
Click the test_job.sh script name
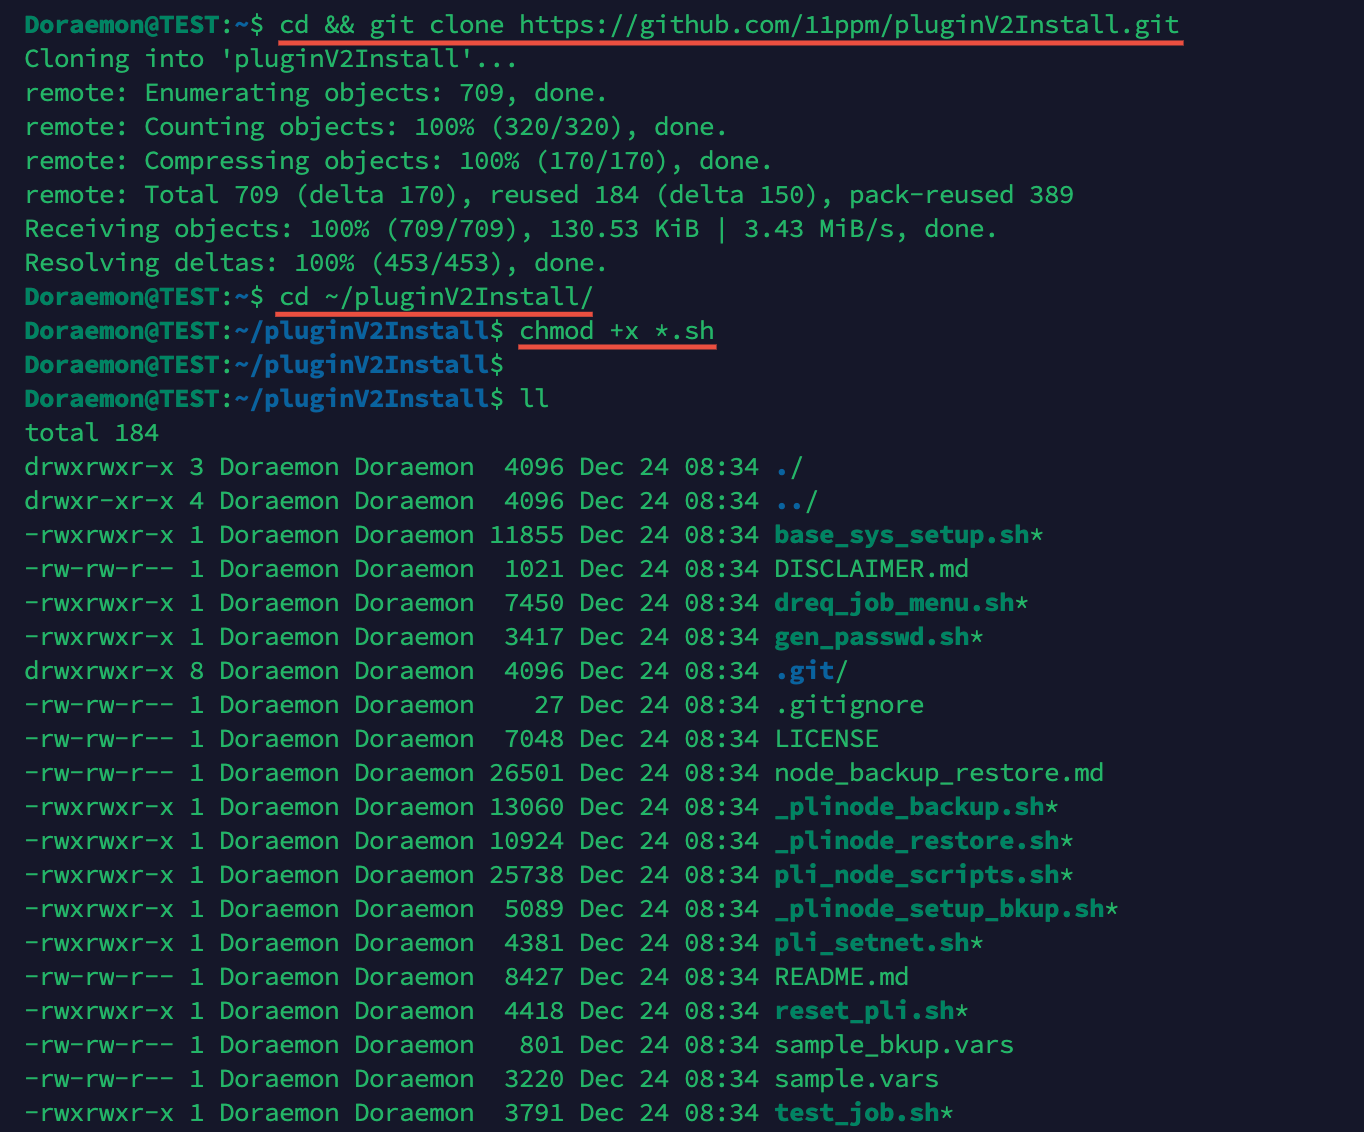tap(855, 1112)
